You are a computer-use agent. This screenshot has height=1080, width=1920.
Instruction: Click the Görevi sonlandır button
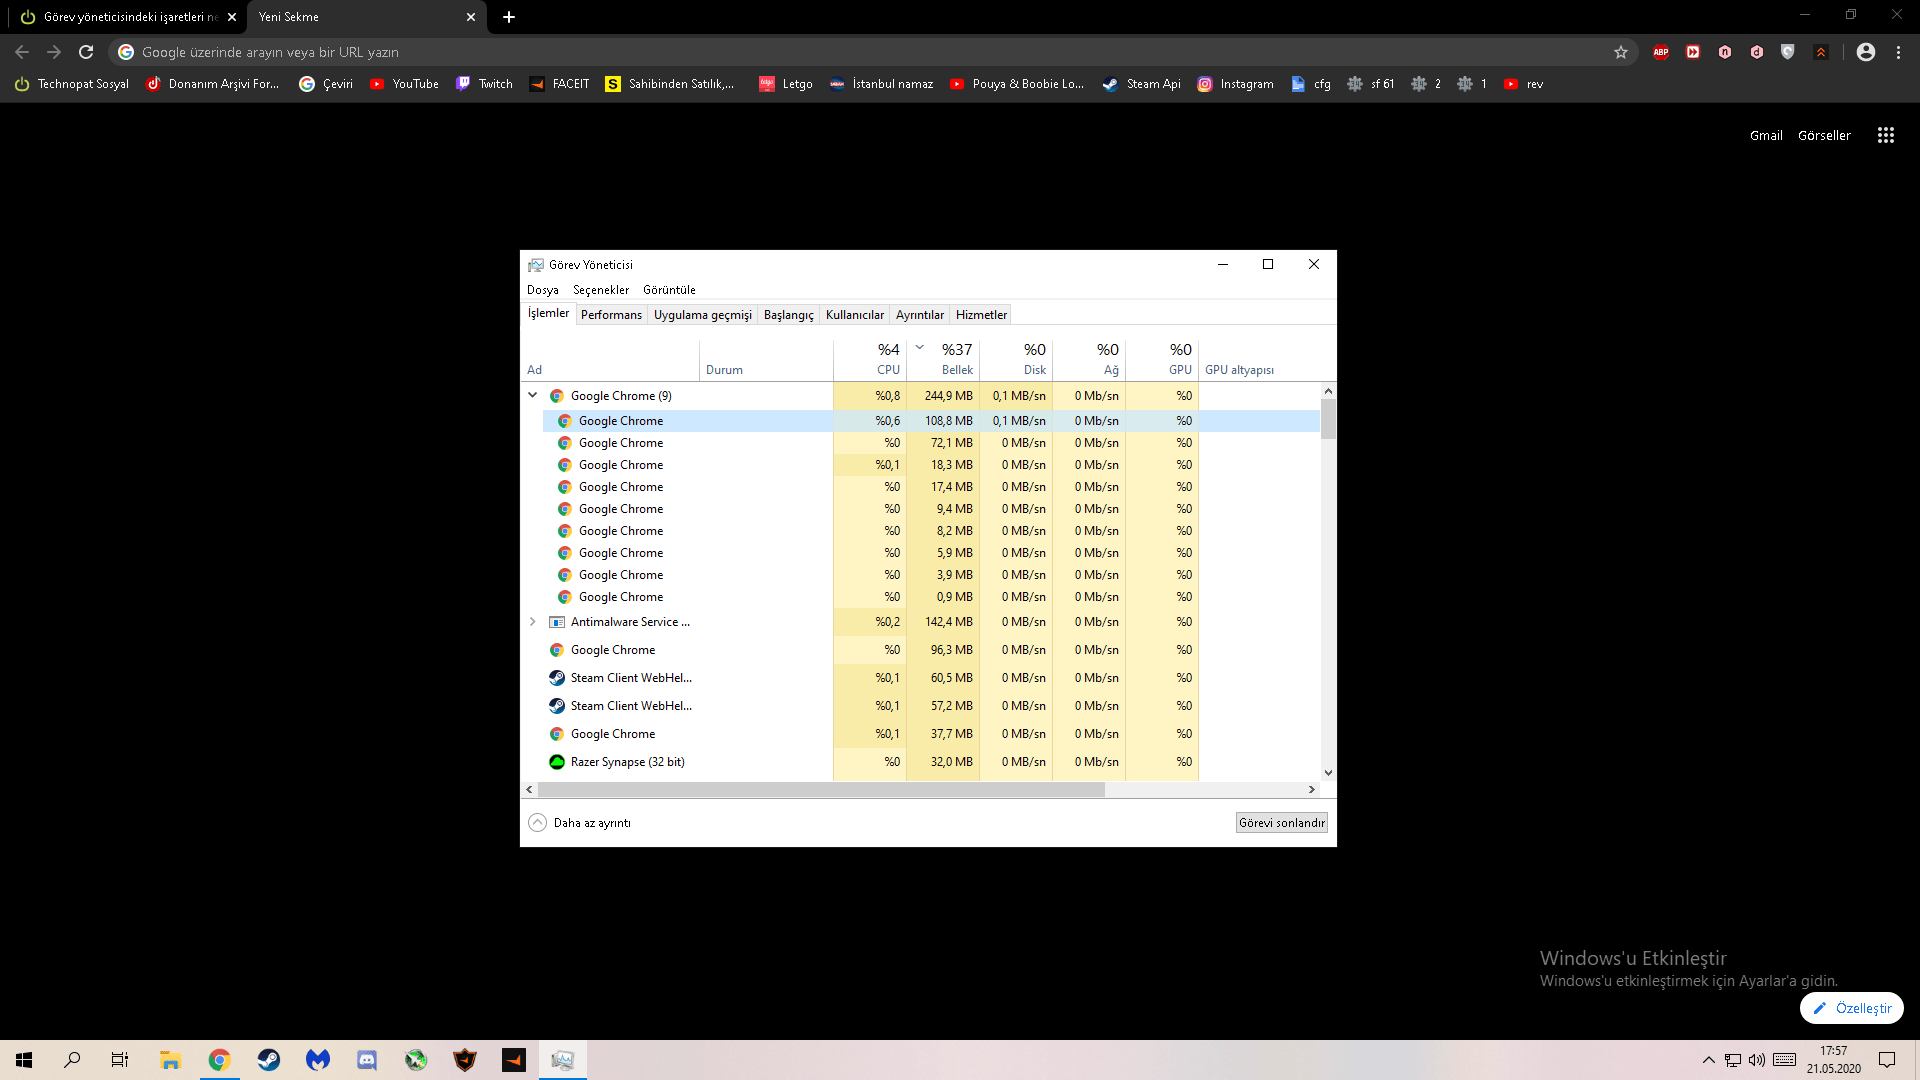[x=1281, y=823]
